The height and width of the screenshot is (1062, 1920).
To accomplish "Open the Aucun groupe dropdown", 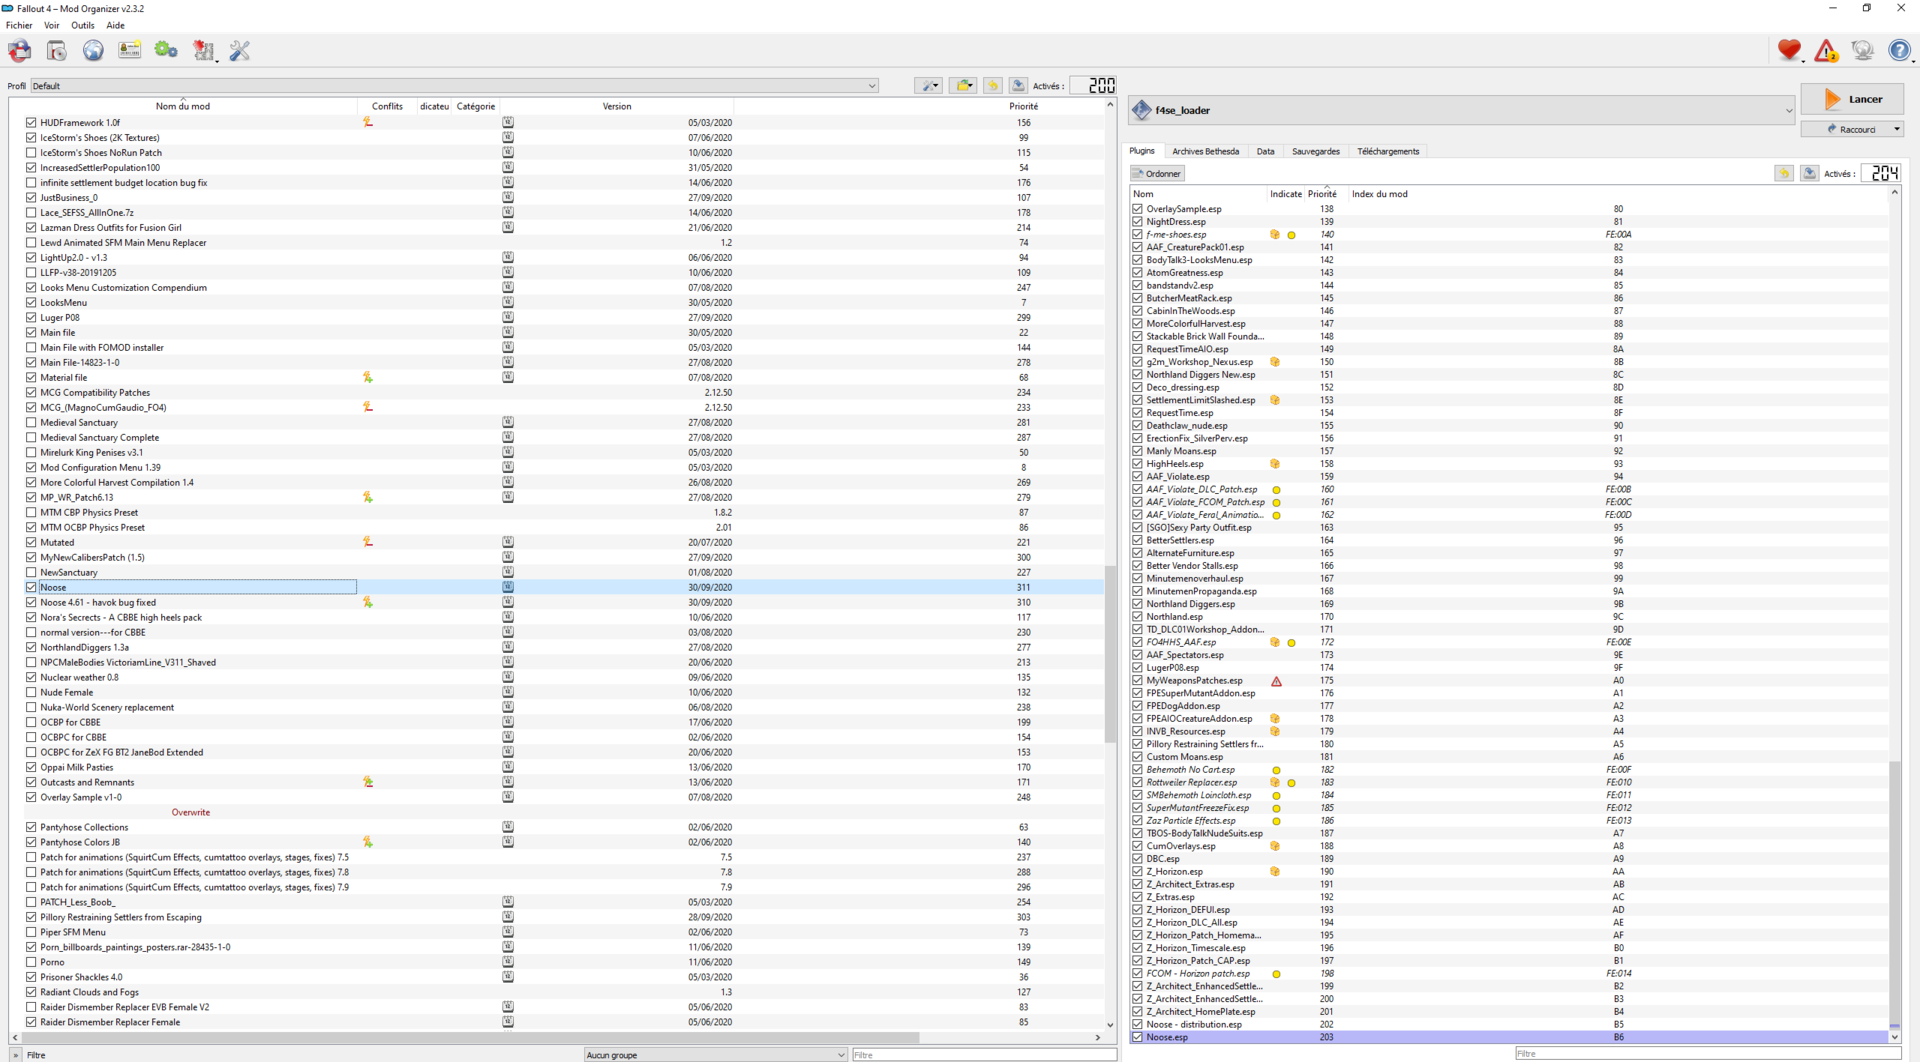I will click(x=716, y=1054).
